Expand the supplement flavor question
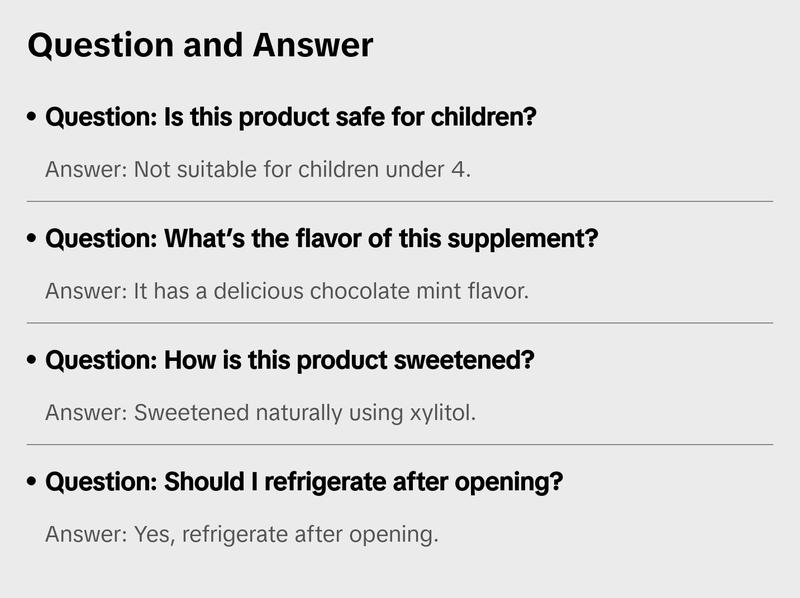The height and width of the screenshot is (598, 800). click(321, 239)
